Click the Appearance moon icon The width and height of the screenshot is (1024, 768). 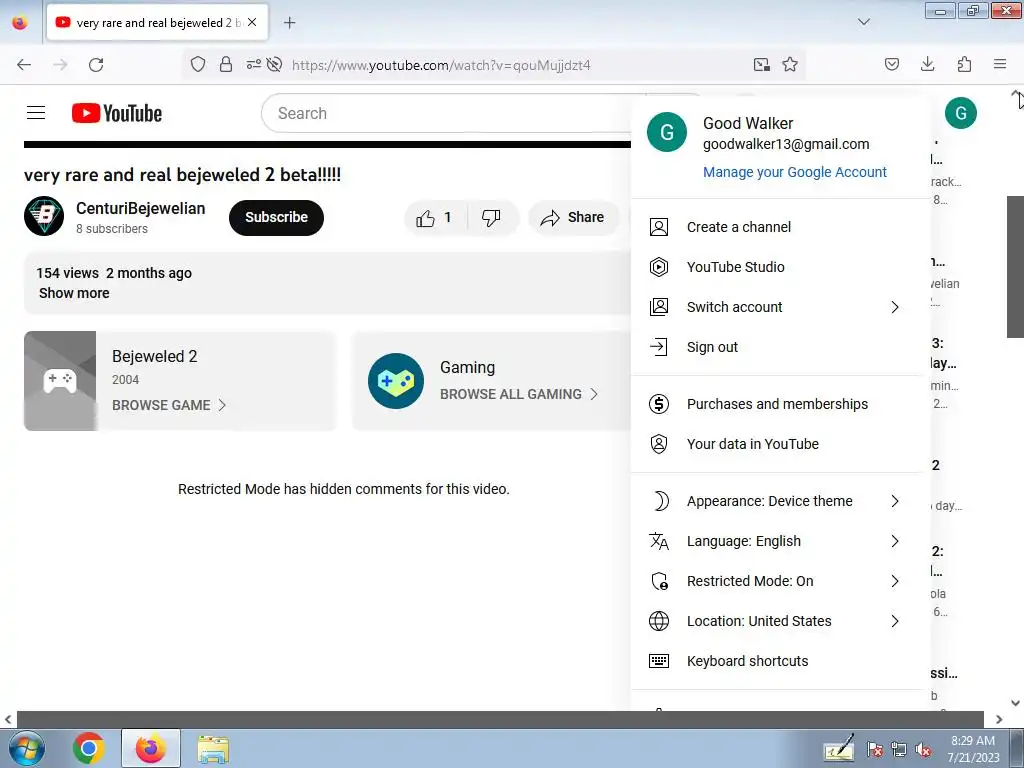(x=660, y=501)
